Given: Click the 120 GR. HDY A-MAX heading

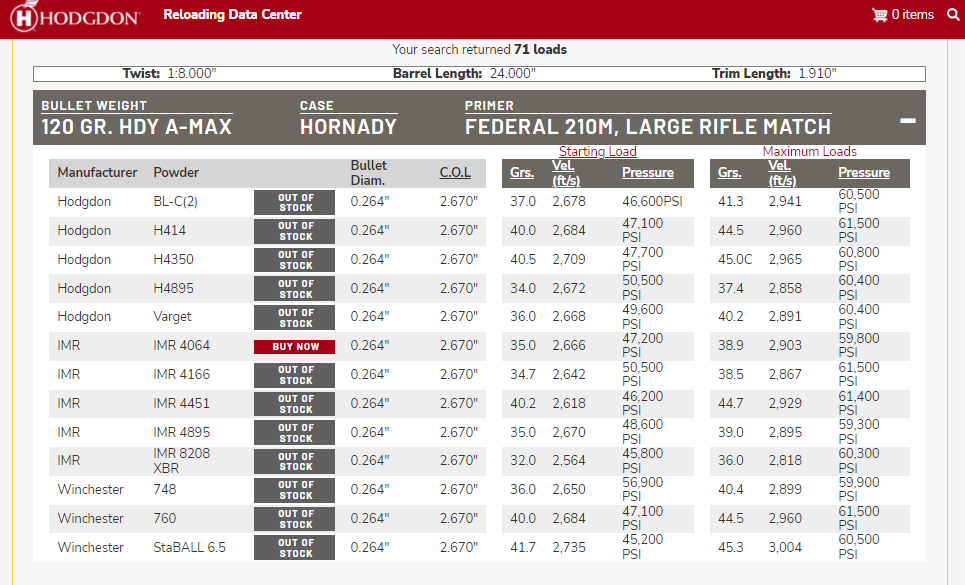Looking at the screenshot, I should (137, 127).
